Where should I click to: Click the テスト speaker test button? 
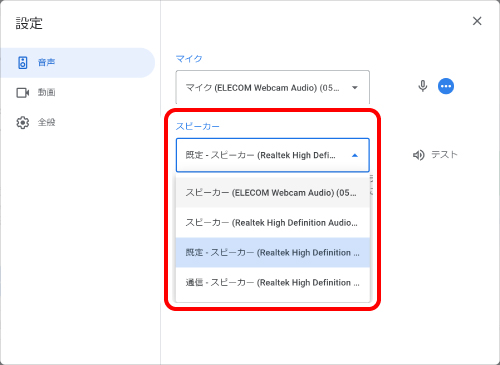(x=435, y=155)
